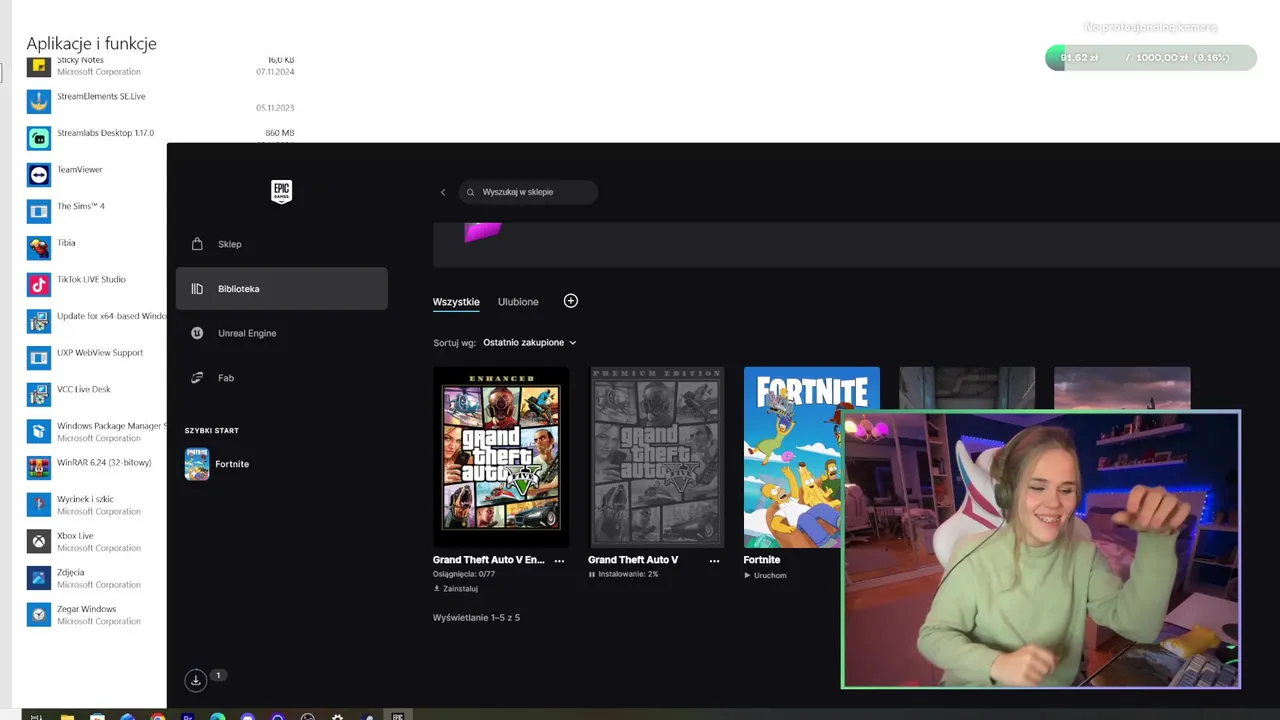The width and height of the screenshot is (1280, 720).
Task: Switch to the Ulubione tab
Action: pyautogui.click(x=518, y=302)
